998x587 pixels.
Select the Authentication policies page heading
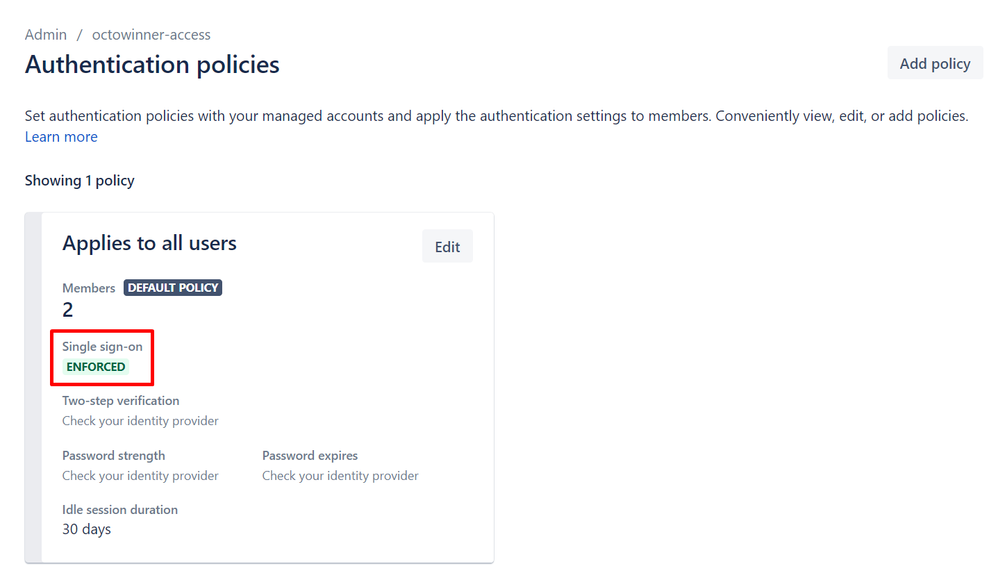point(152,65)
